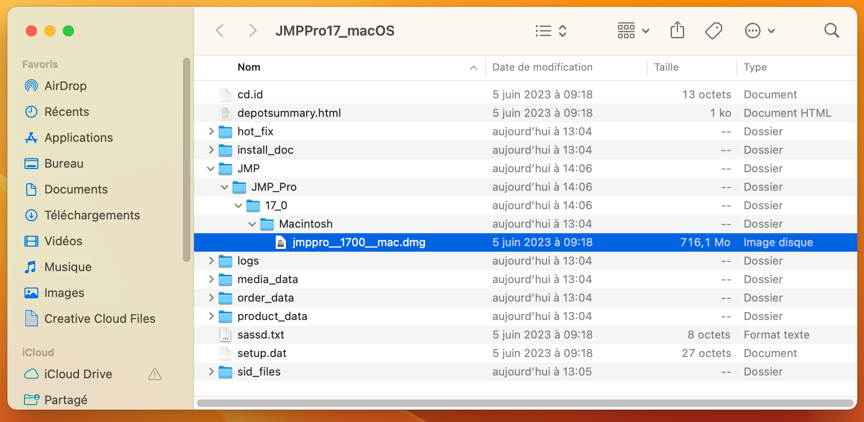
Task: Open the grouping options dropdown
Action: [633, 31]
